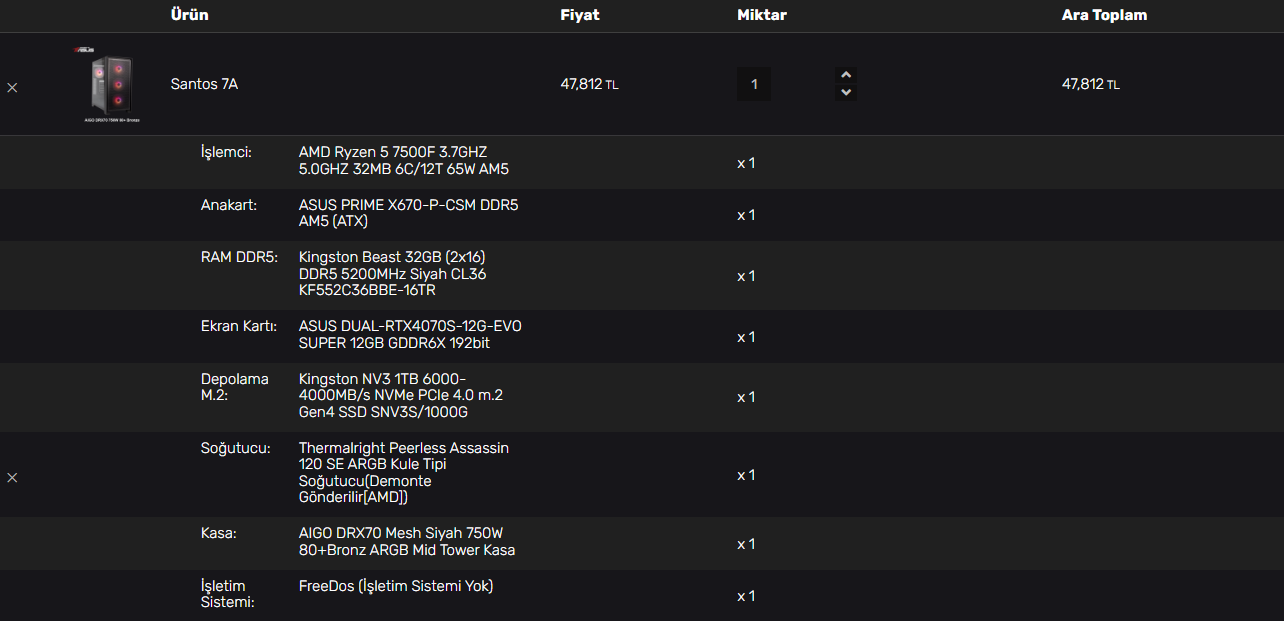The width and height of the screenshot is (1284, 621).
Task: Click the Thermalright Peerless Assassin cooler entry
Action: point(403,473)
